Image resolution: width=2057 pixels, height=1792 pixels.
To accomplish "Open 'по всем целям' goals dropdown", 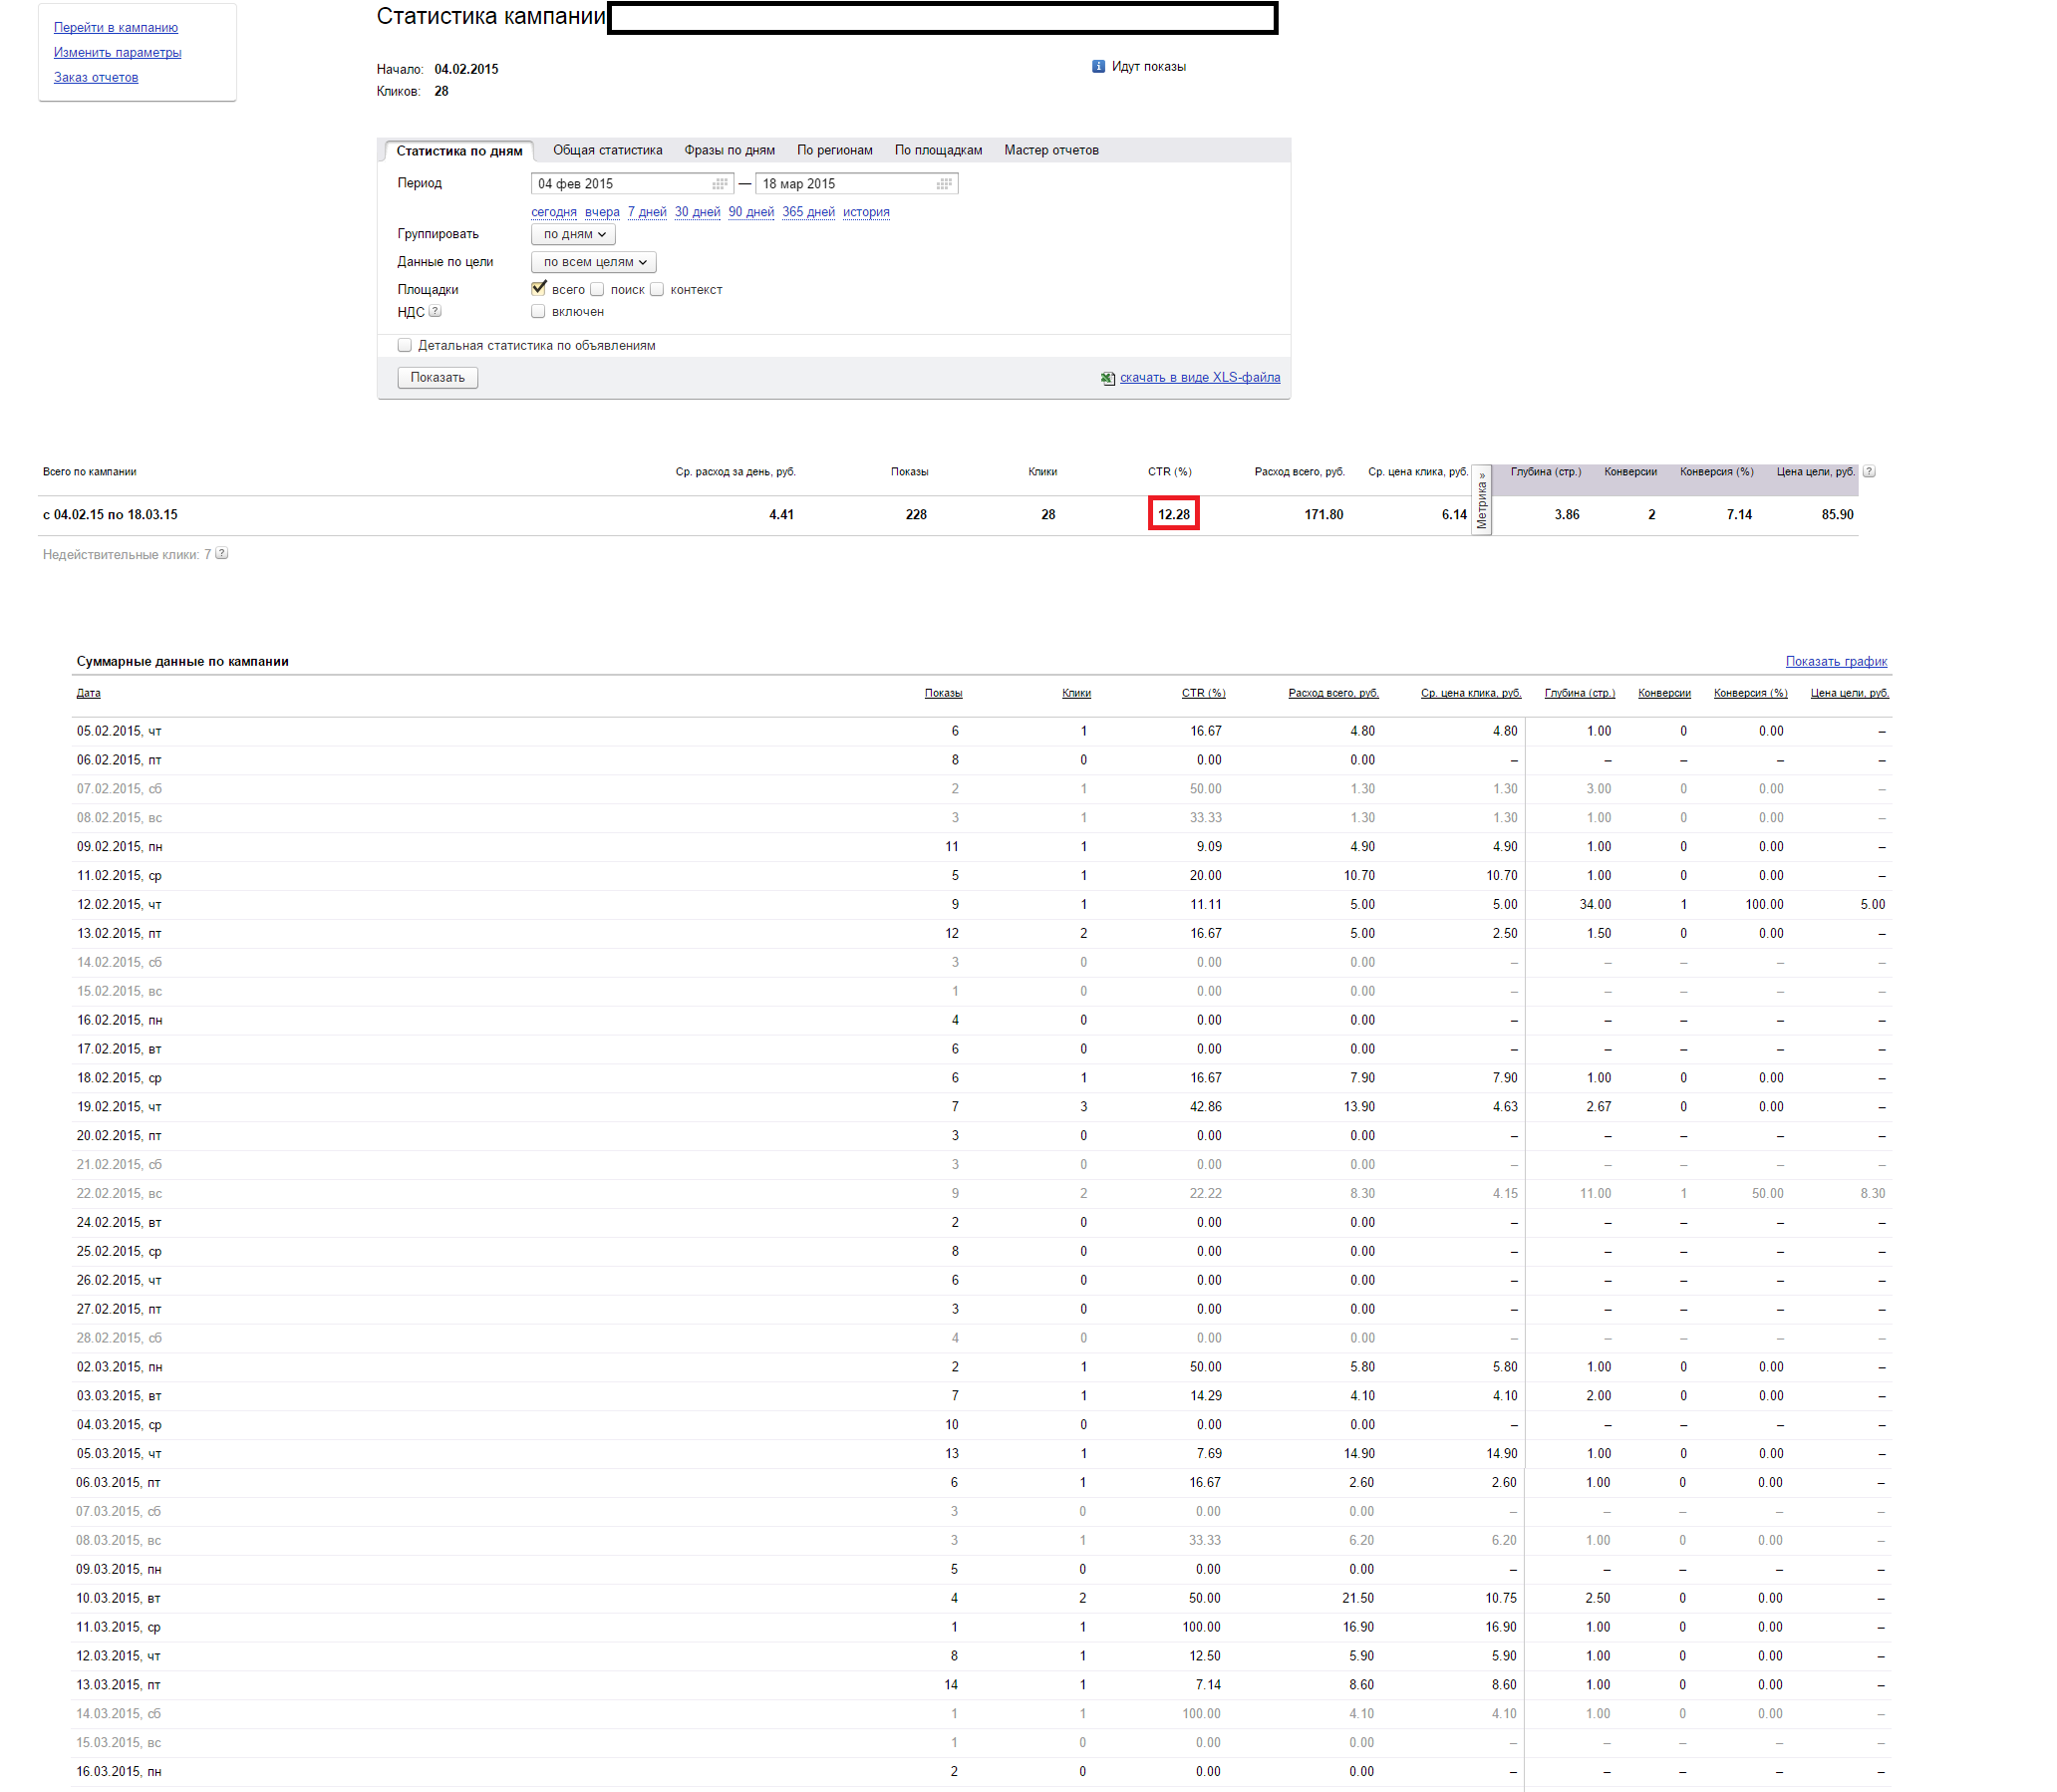I will pyautogui.click(x=593, y=262).
